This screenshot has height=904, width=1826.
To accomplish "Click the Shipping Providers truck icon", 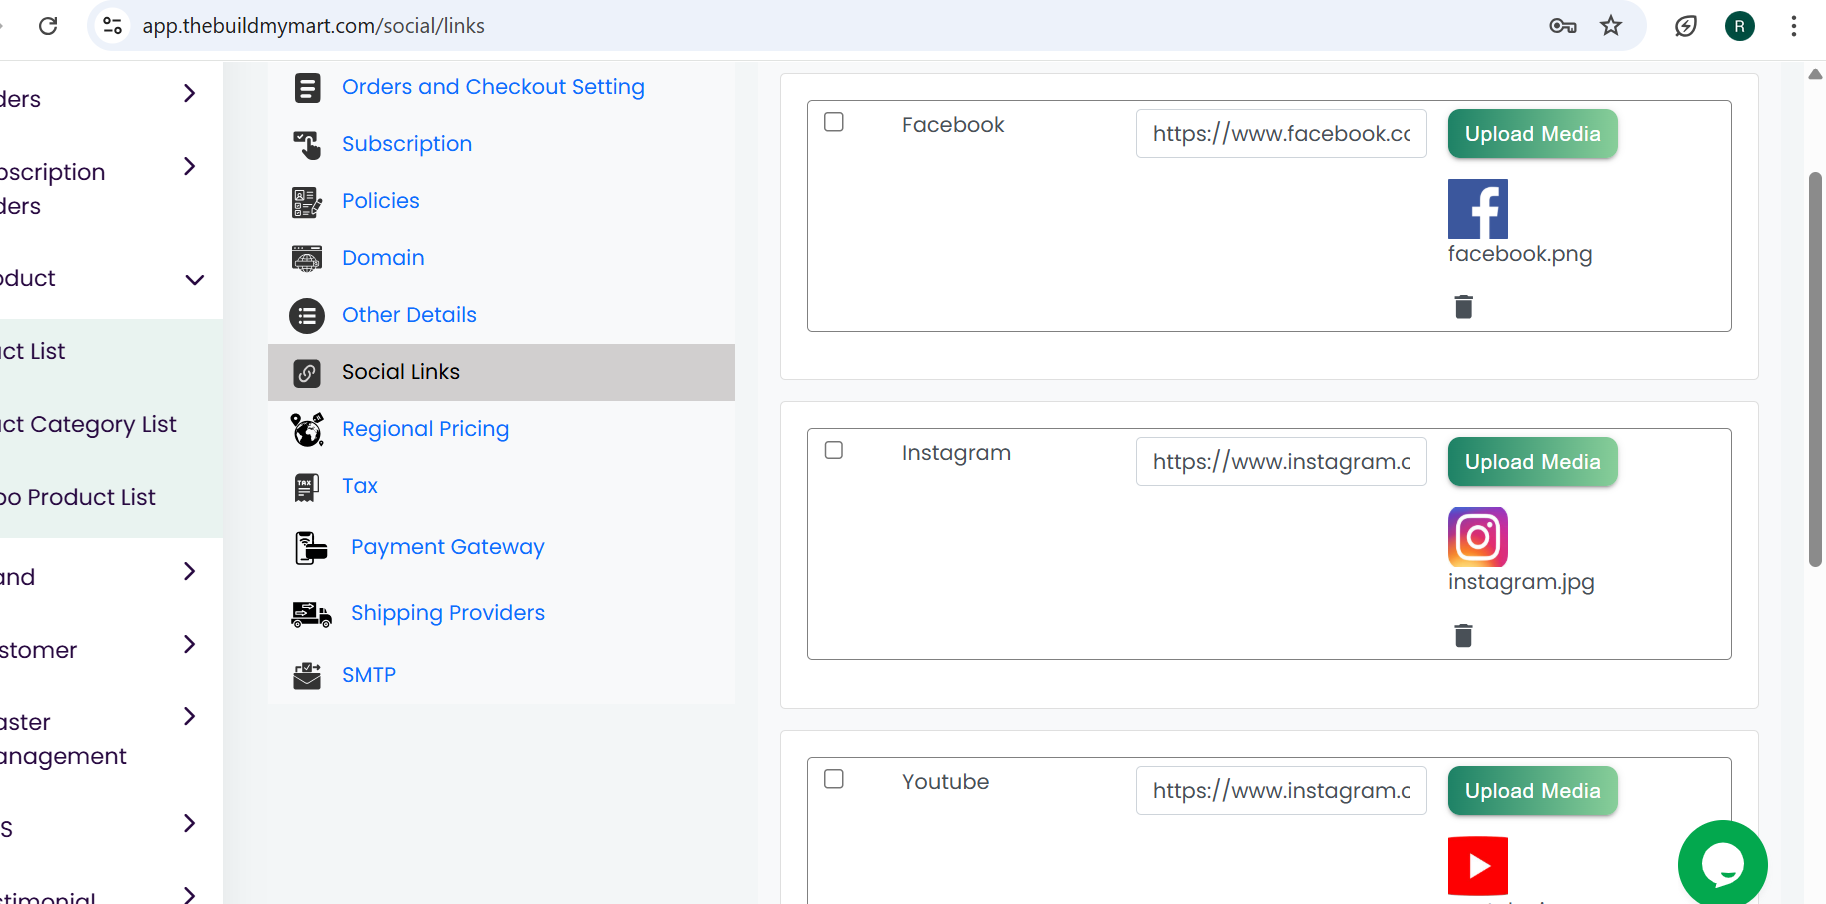I will pyautogui.click(x=311, y=614).
